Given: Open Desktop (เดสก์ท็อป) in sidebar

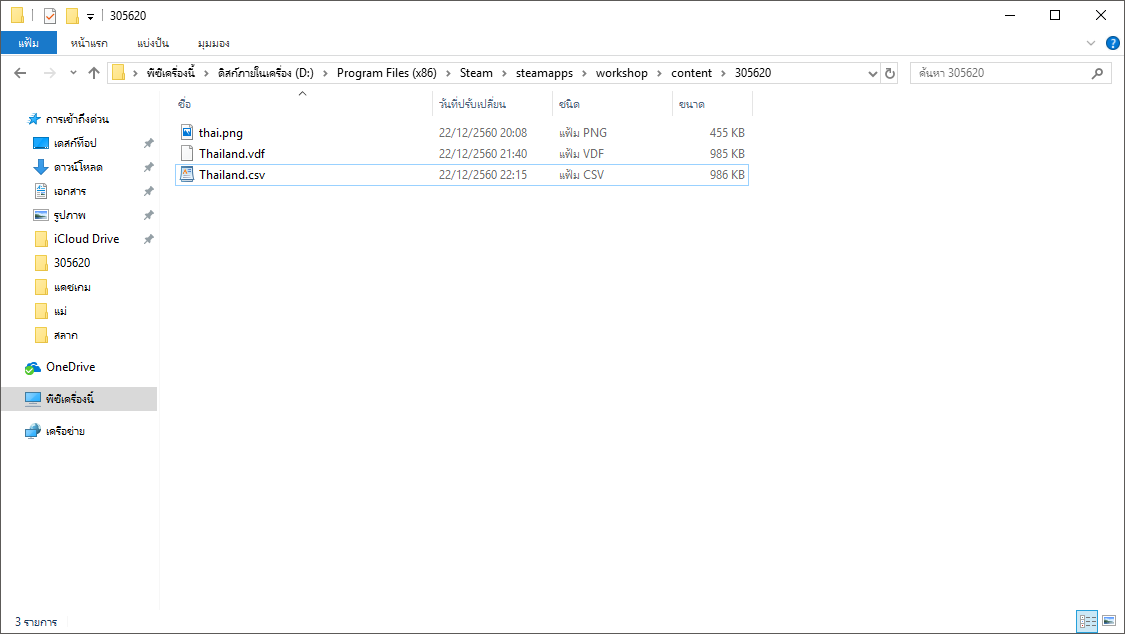Looking at the screenshot, I should 75,143.
